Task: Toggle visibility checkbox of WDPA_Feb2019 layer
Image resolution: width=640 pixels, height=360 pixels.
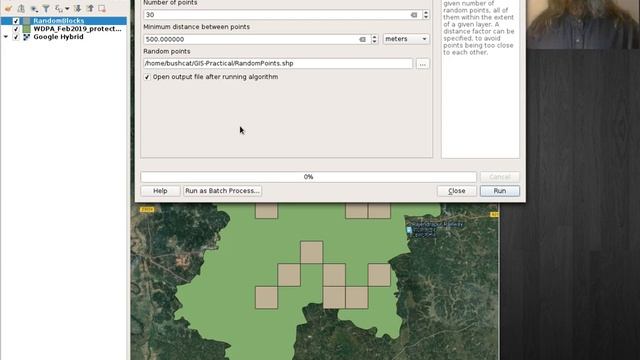Action: pyautogui.click(x=16, y=29)
